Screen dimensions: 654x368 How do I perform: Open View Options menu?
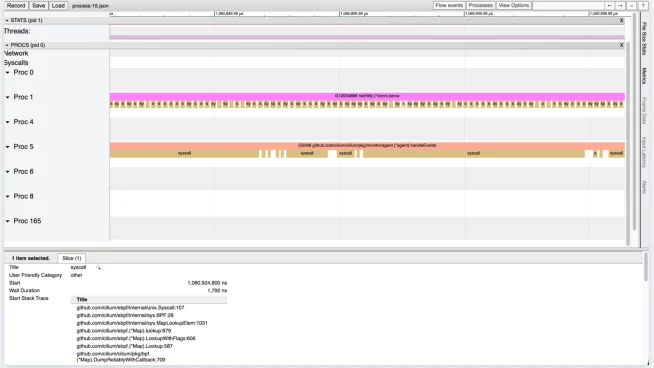coord(513,5)
